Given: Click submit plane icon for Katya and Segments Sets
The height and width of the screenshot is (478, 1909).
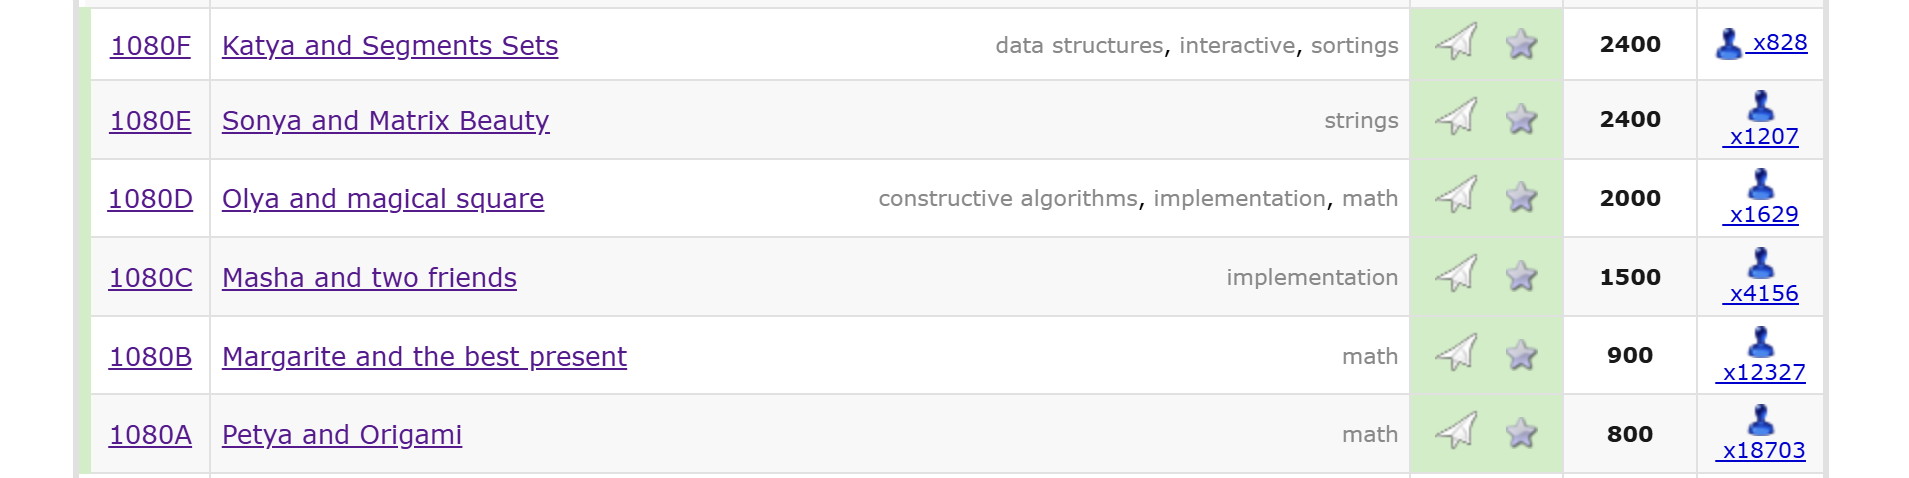Looking at the screenshot, I should (x=1456, y=43).
